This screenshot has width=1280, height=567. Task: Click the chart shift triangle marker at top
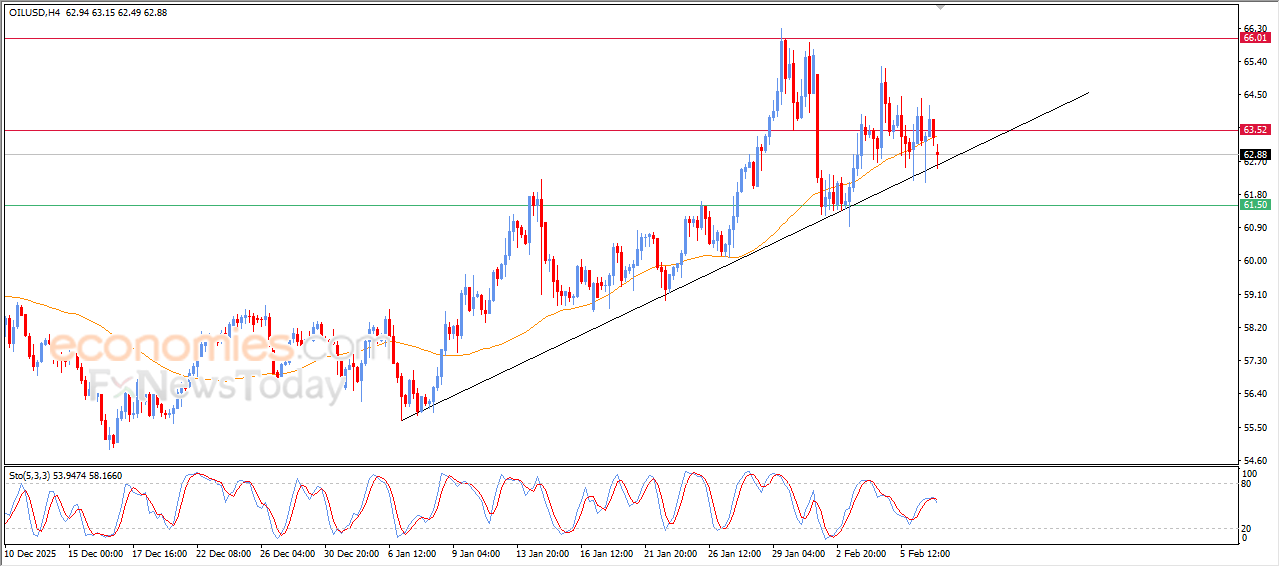point(940,6)
